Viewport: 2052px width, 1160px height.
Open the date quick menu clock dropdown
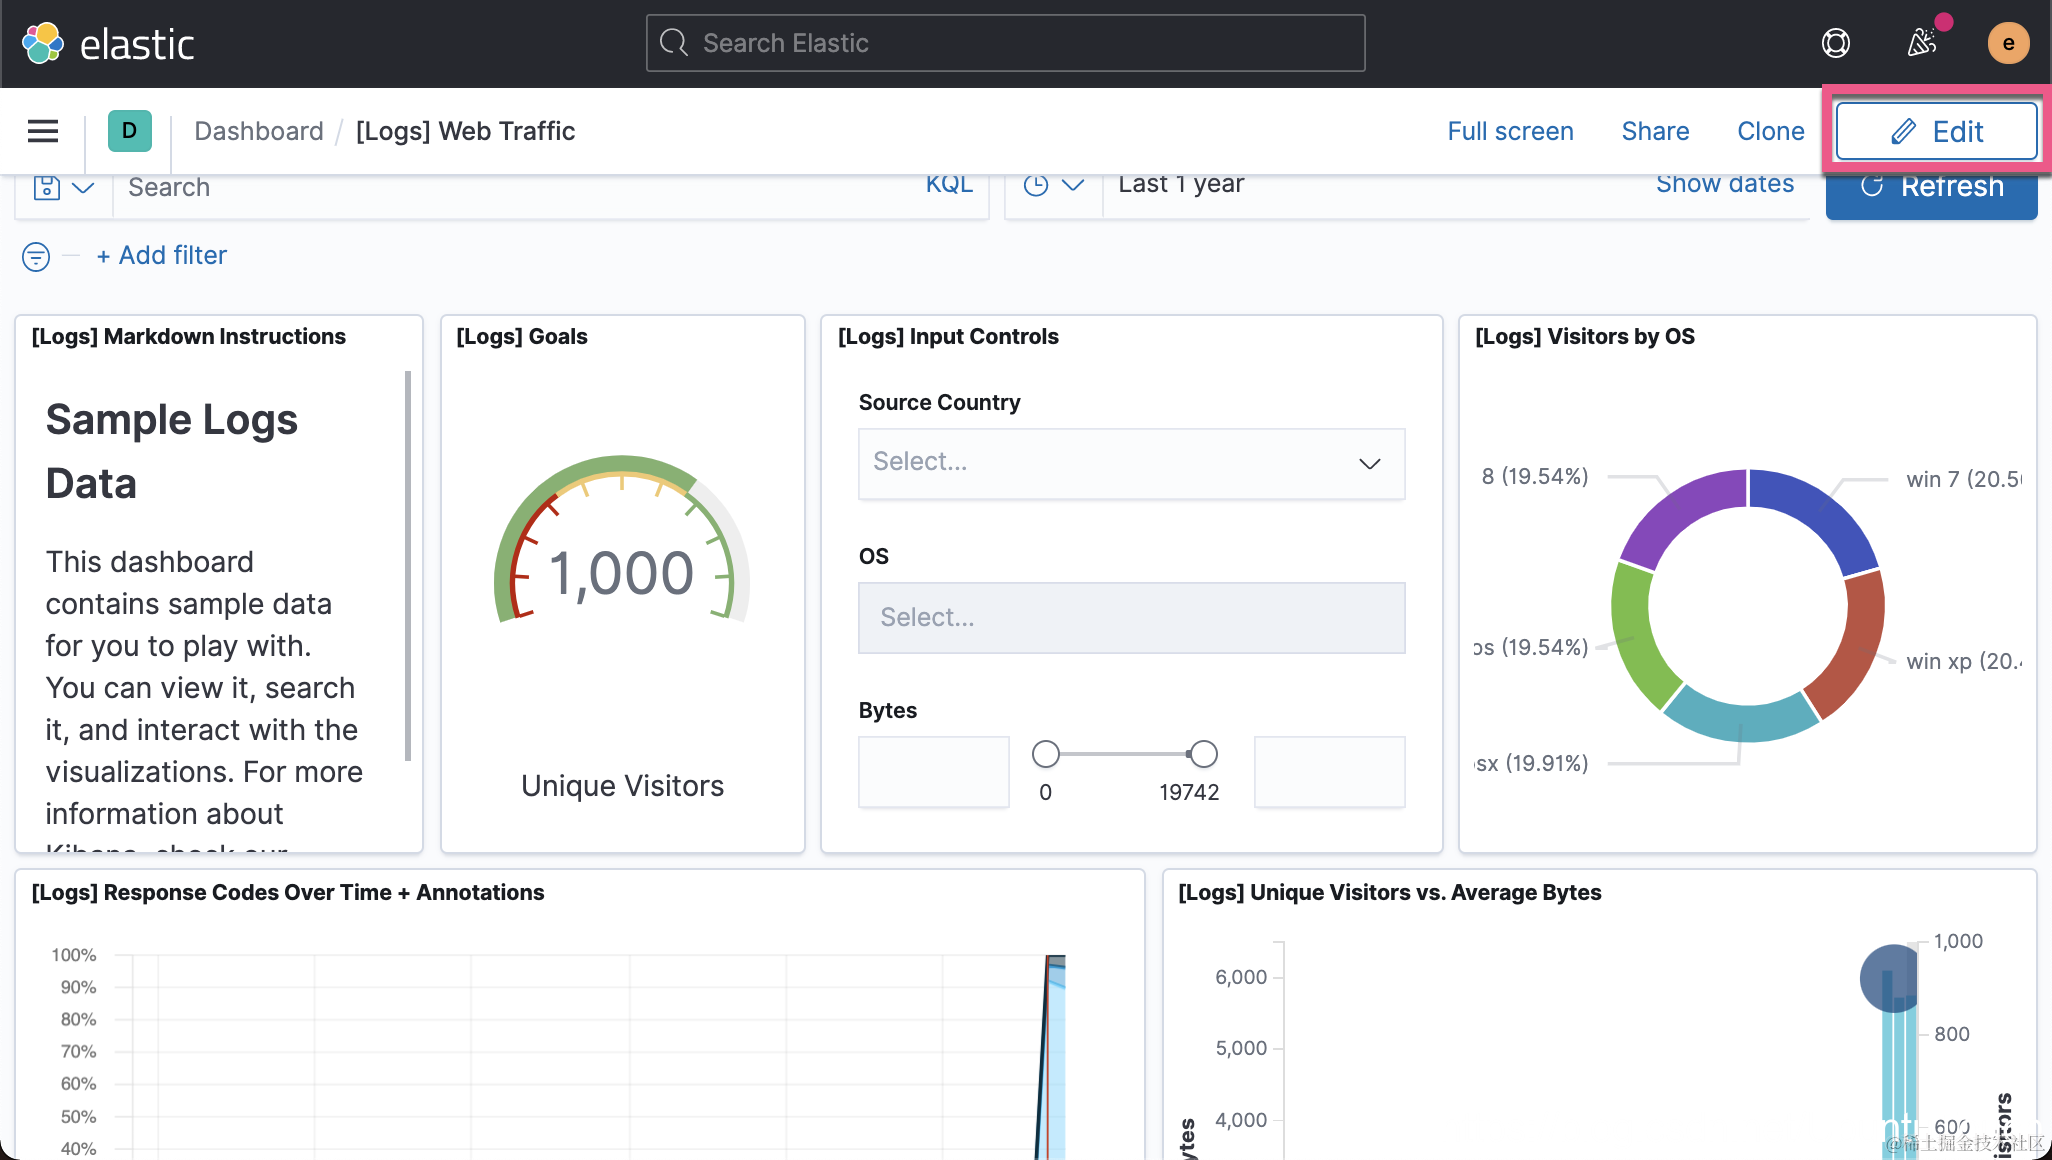[x=1053, y=186]
